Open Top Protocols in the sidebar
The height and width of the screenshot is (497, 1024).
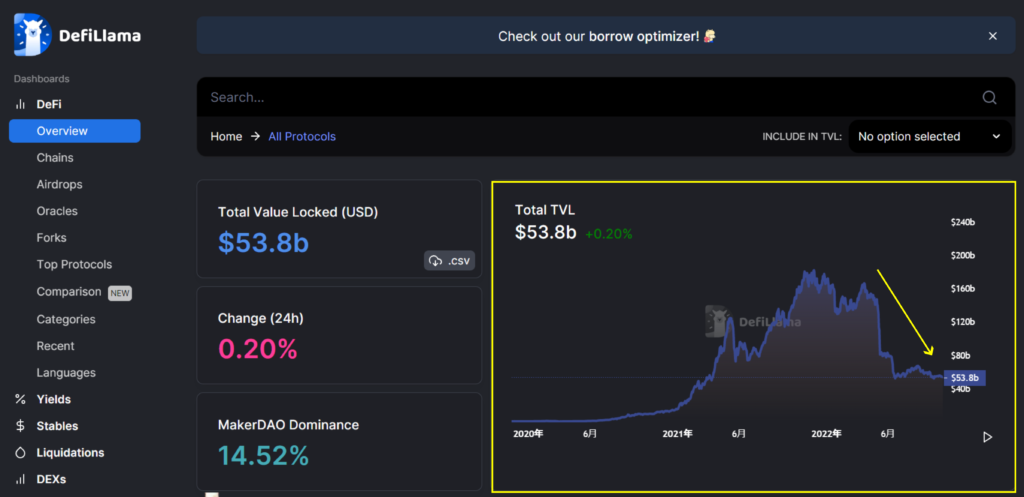(x=74, y=265)
